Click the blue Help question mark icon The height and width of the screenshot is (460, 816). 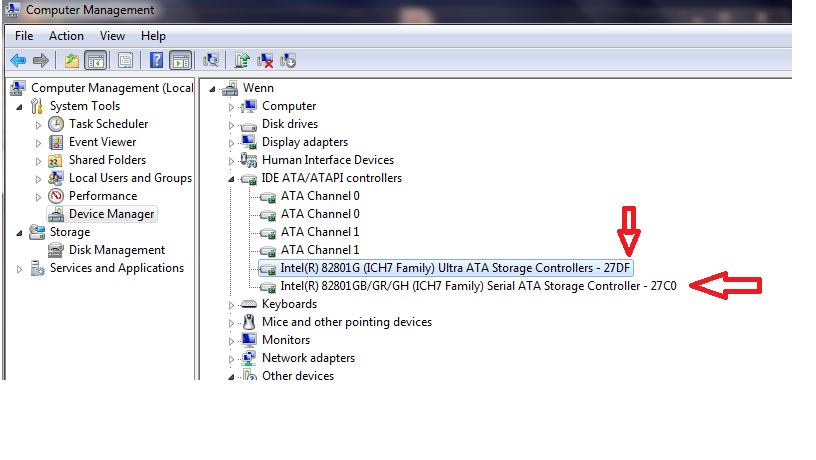point(156,60)
